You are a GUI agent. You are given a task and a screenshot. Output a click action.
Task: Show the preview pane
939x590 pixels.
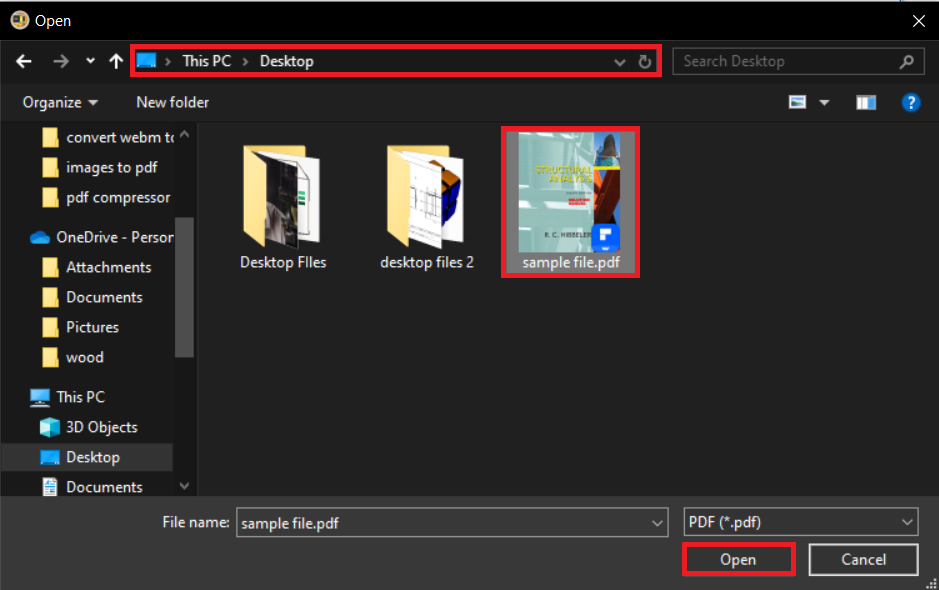(865, 101)
